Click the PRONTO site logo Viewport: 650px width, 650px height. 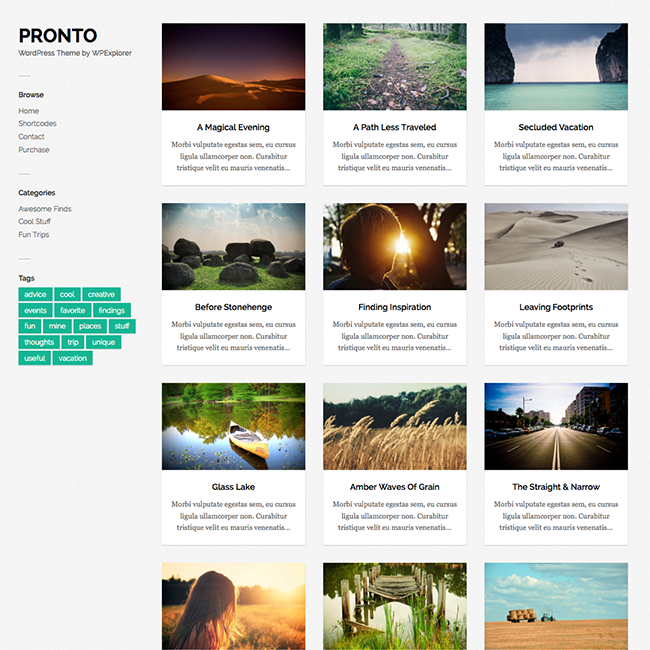click(58, 36)
